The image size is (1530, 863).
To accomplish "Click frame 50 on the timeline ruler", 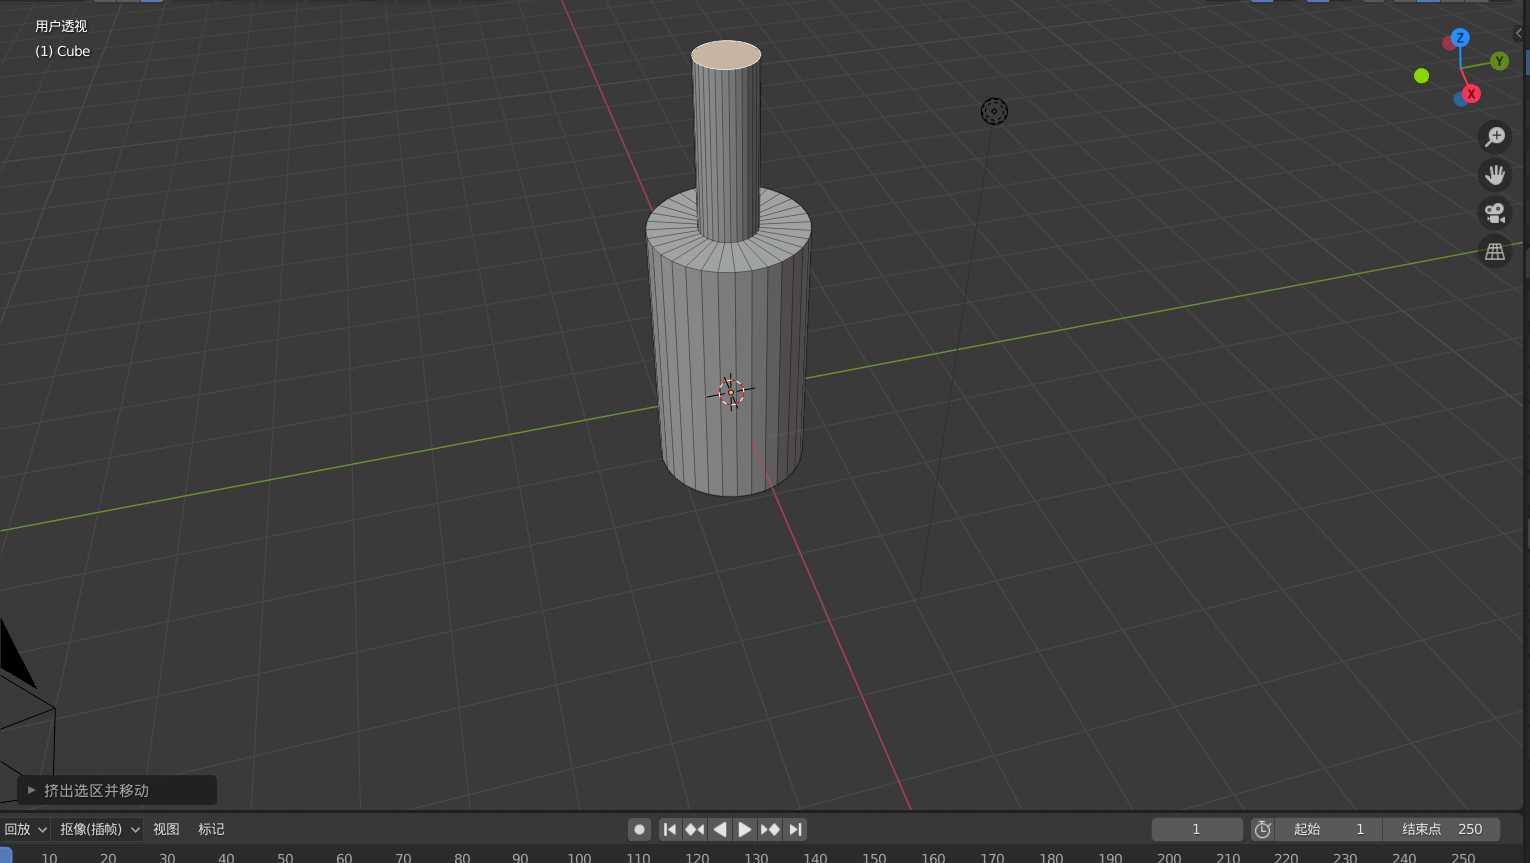I will pos(285,858).
